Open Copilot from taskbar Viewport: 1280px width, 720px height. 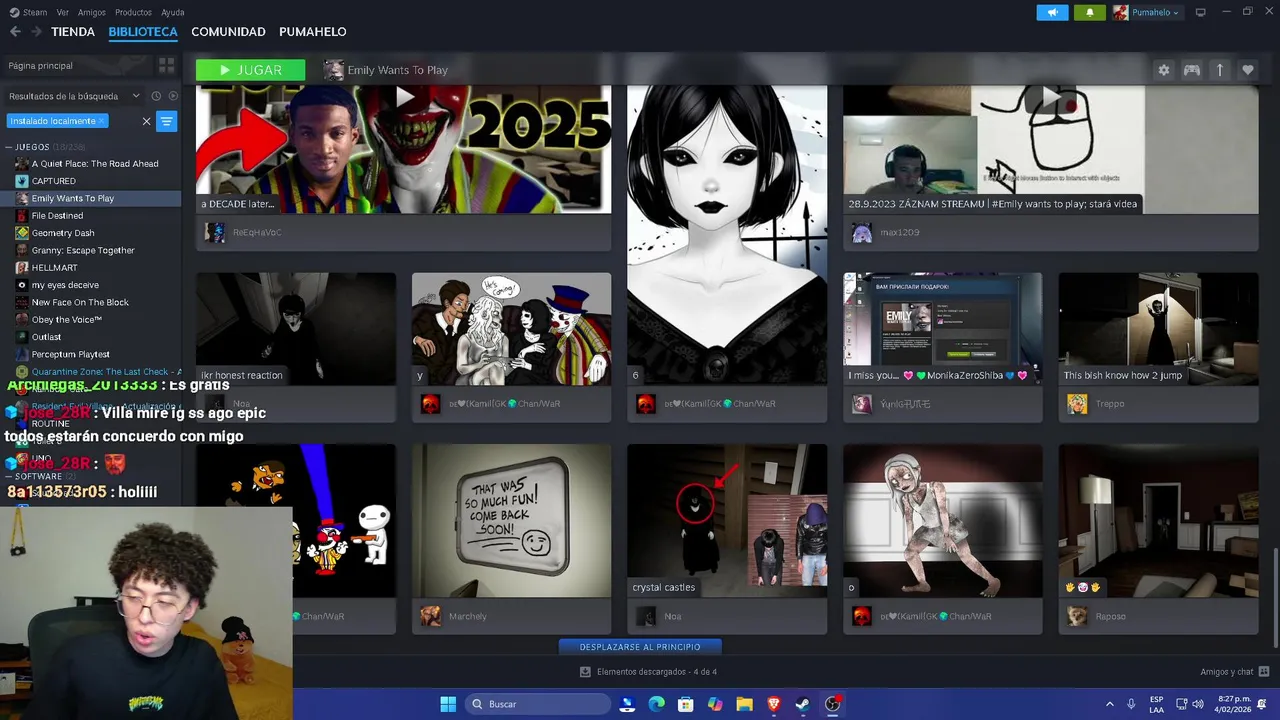715,704
